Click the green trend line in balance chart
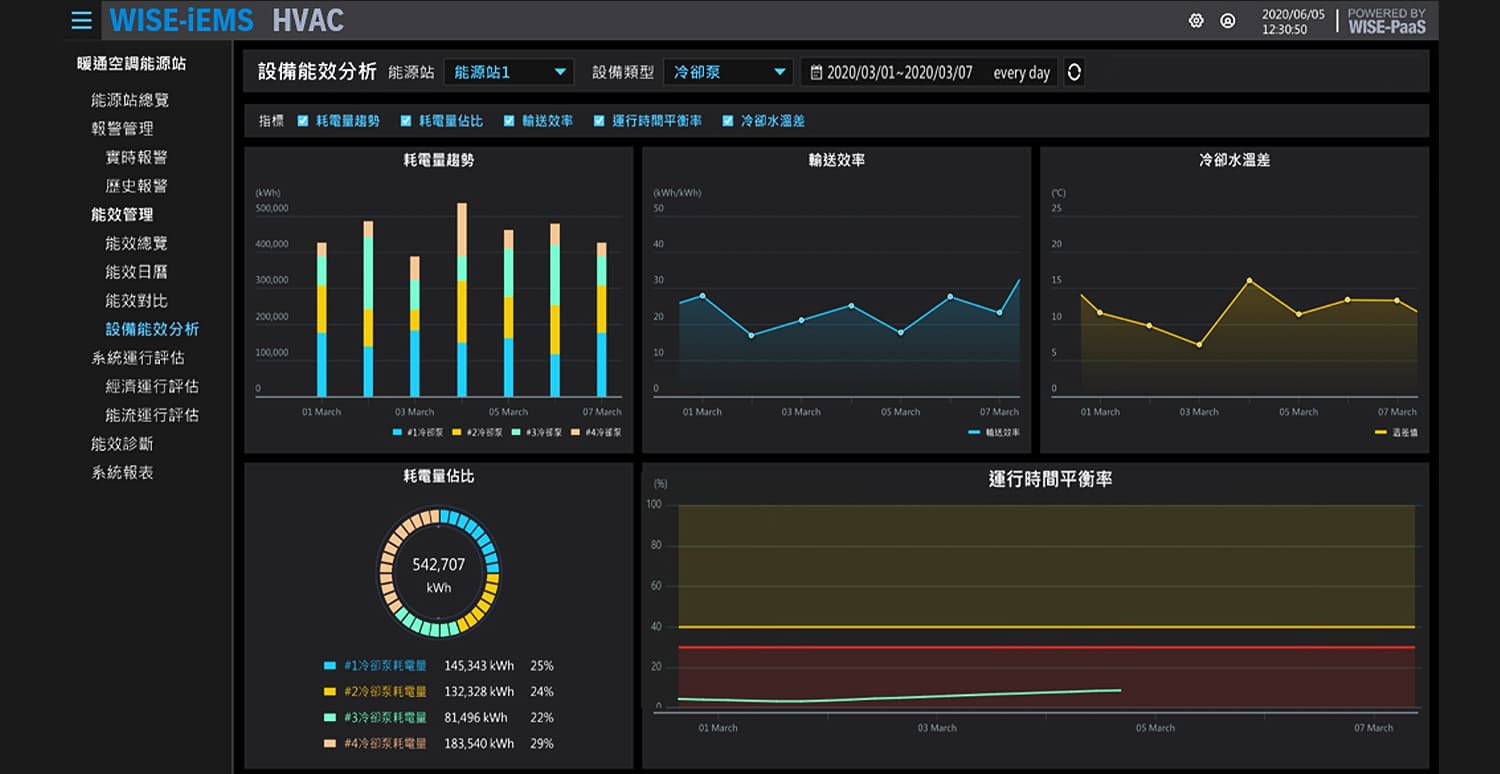The width and height of the screenshot is (1500, 774). point(900,696)
